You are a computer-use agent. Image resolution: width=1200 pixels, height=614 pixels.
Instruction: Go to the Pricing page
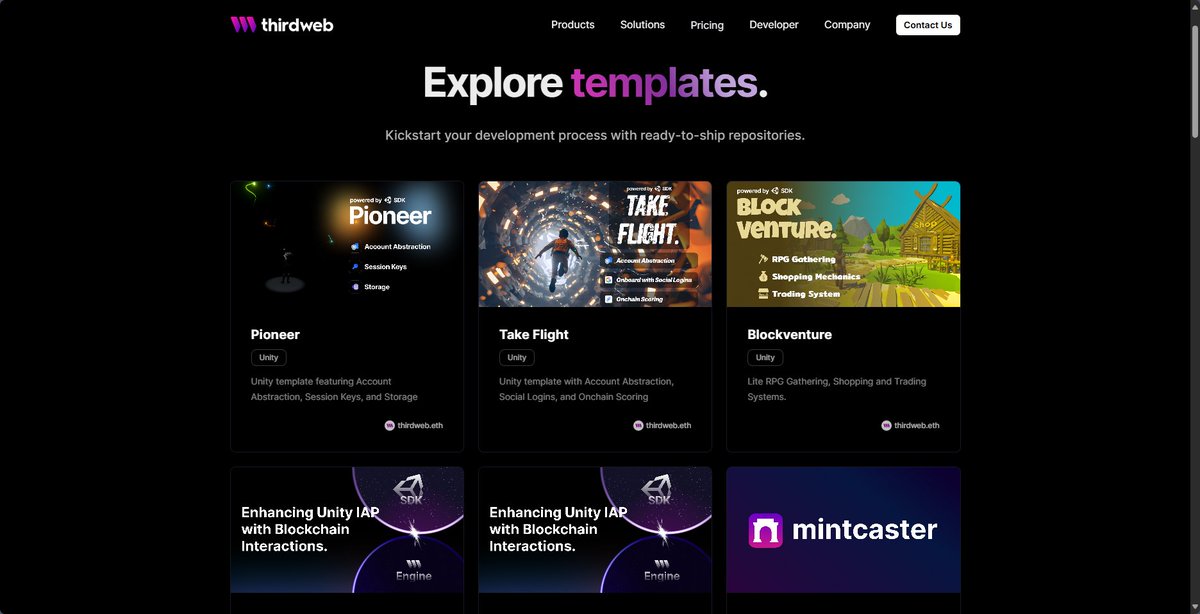(x=707, y=25)
